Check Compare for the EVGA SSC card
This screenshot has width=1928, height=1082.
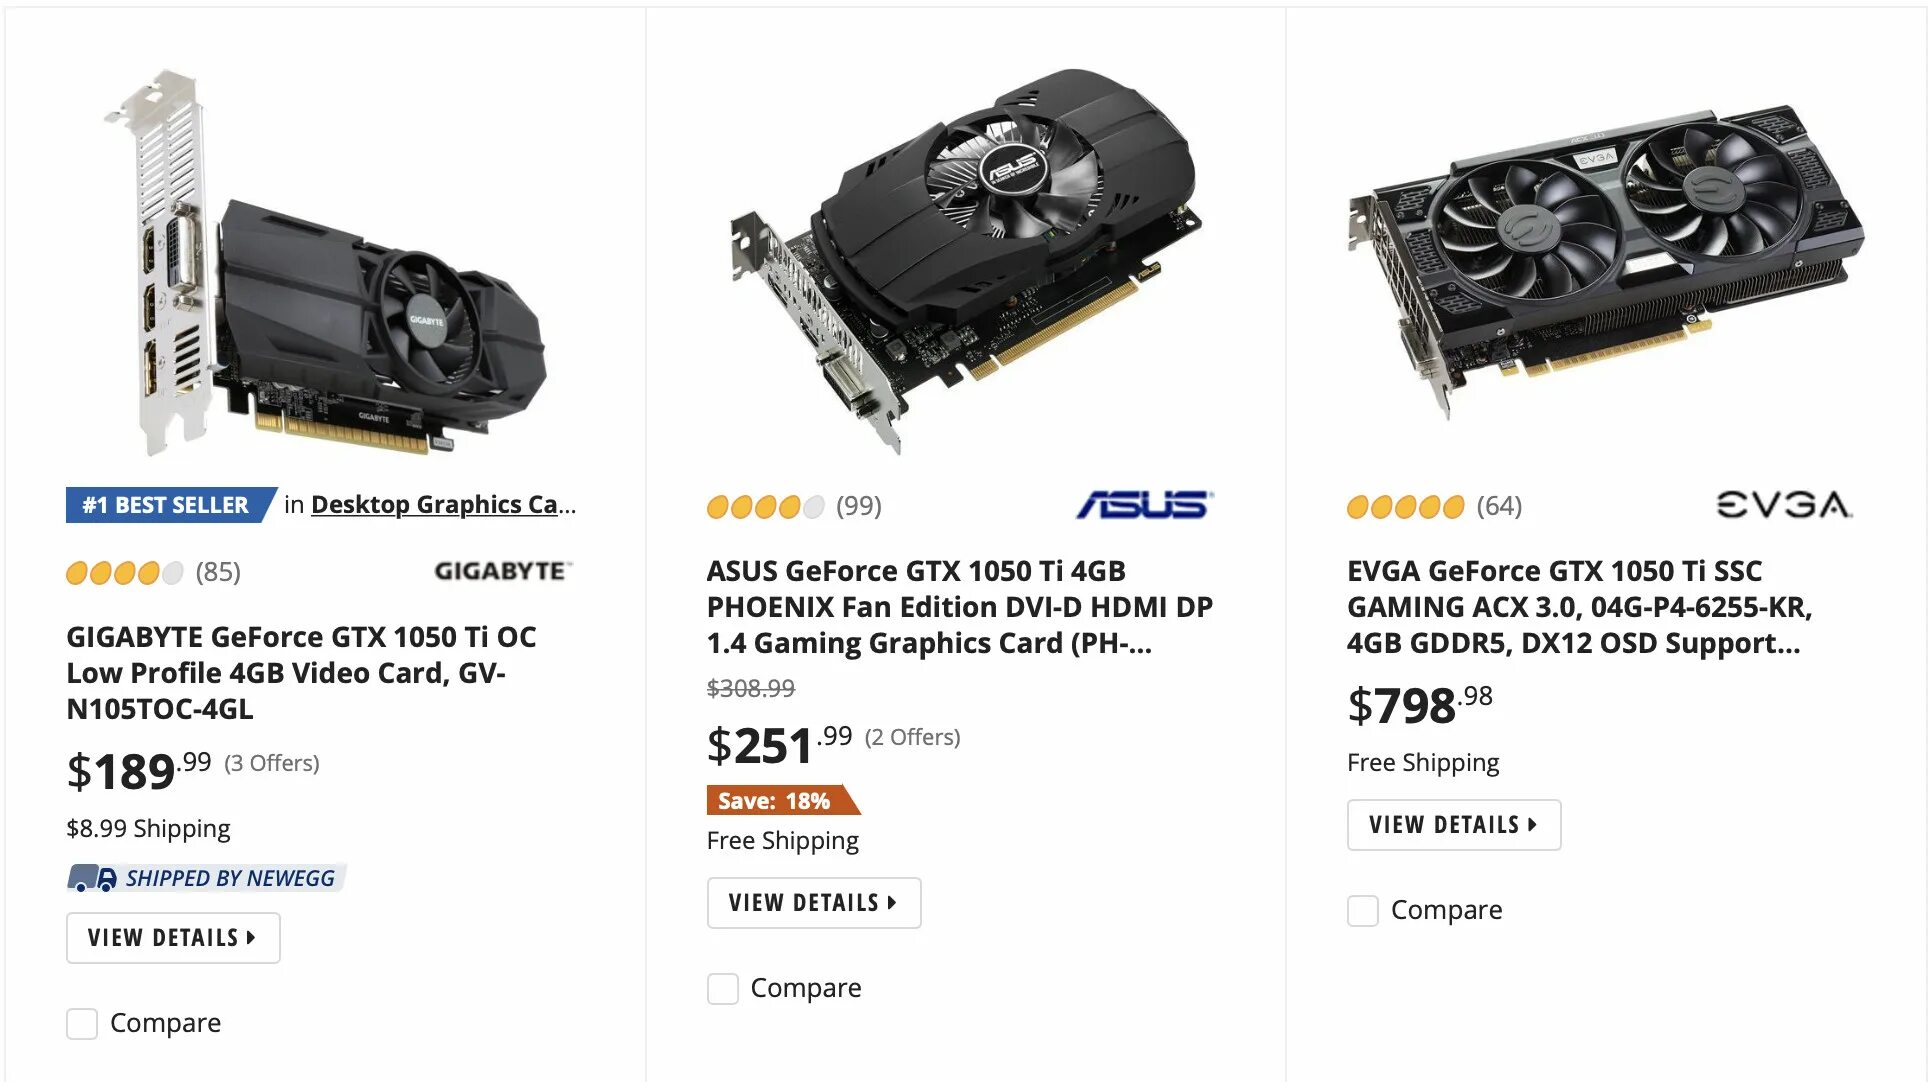pos(1363,910)
